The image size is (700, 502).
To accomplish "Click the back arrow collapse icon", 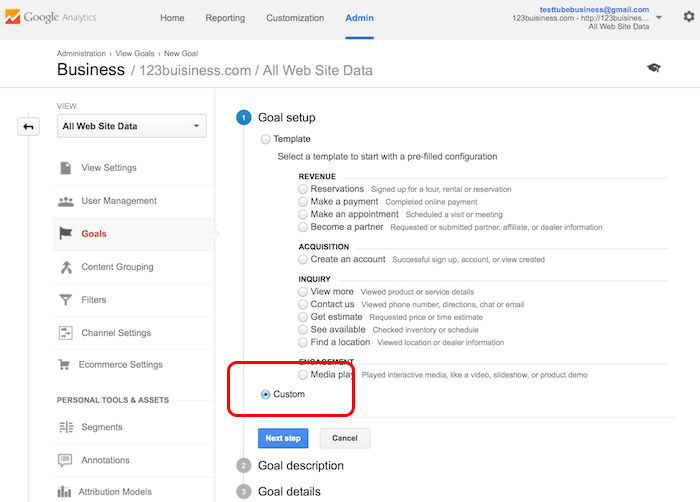I will point(28,127).
